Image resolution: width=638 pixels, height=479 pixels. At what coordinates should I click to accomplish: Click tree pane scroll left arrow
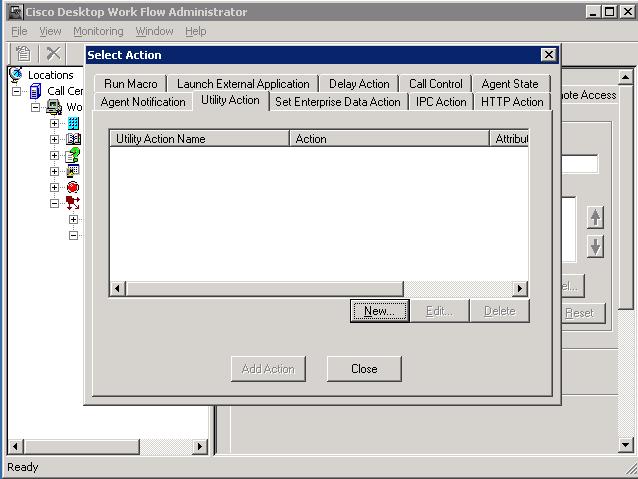(15, 446)
